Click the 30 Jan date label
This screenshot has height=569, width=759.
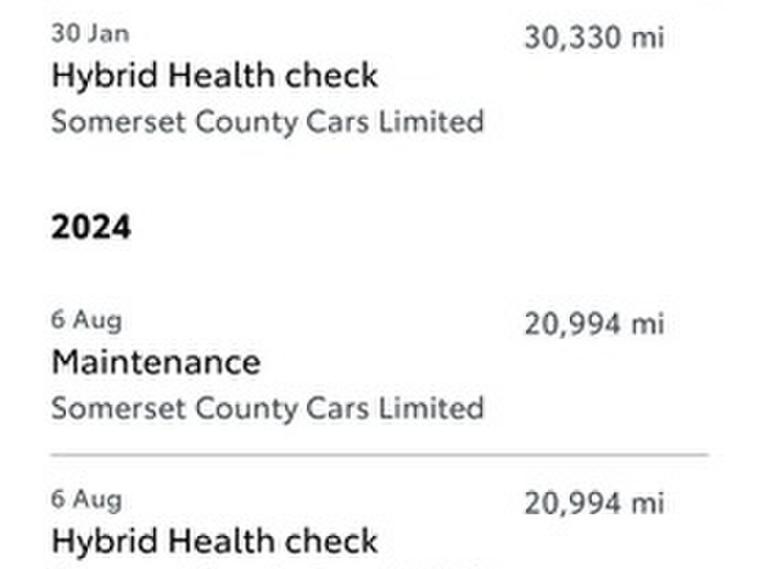point(90,33)
